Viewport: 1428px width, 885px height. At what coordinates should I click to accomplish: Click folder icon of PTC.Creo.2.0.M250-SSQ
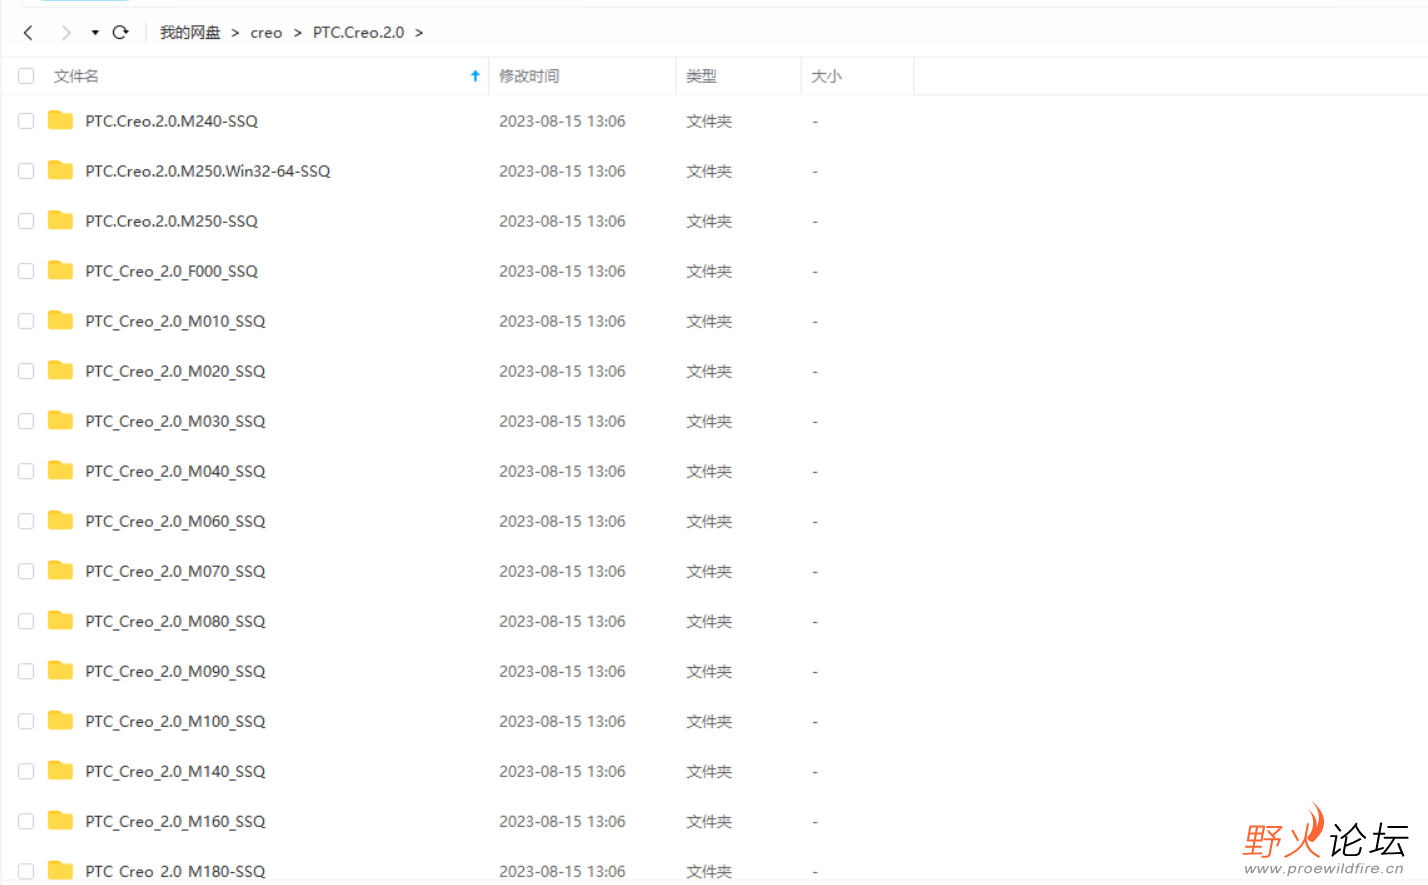point(60,220)
